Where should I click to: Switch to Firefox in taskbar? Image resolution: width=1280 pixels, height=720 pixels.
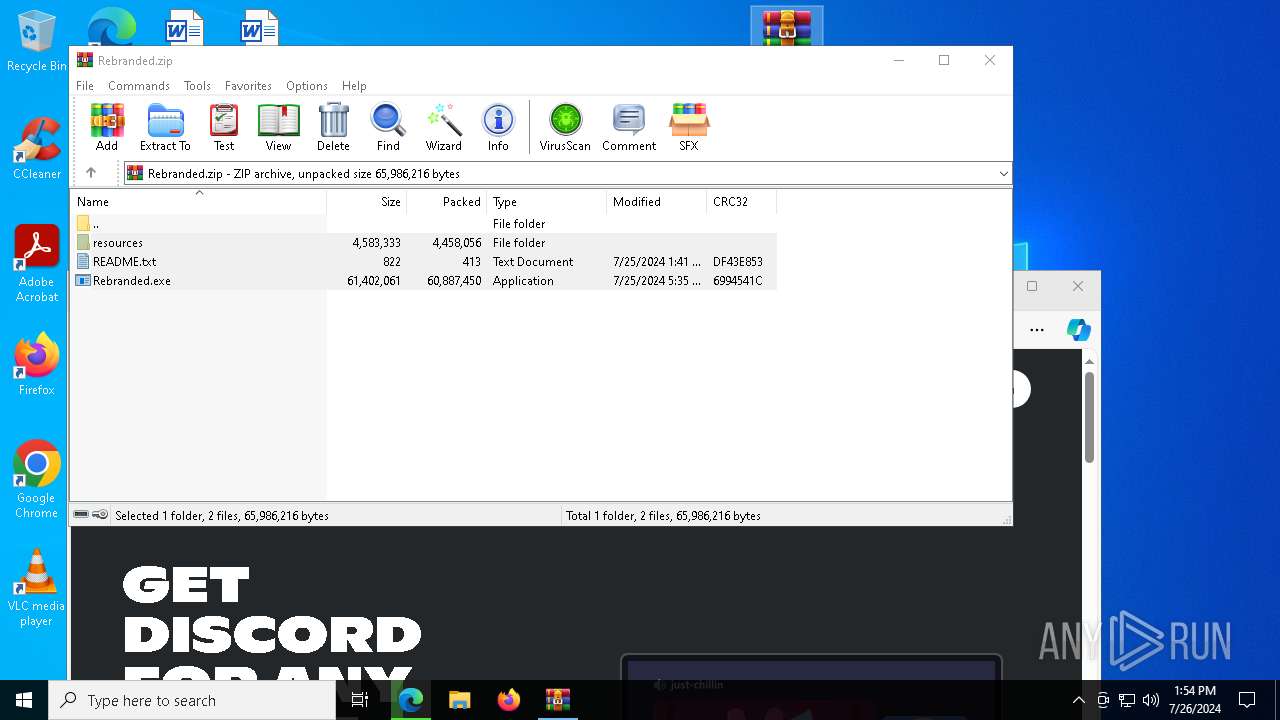[x=509, y=700]
